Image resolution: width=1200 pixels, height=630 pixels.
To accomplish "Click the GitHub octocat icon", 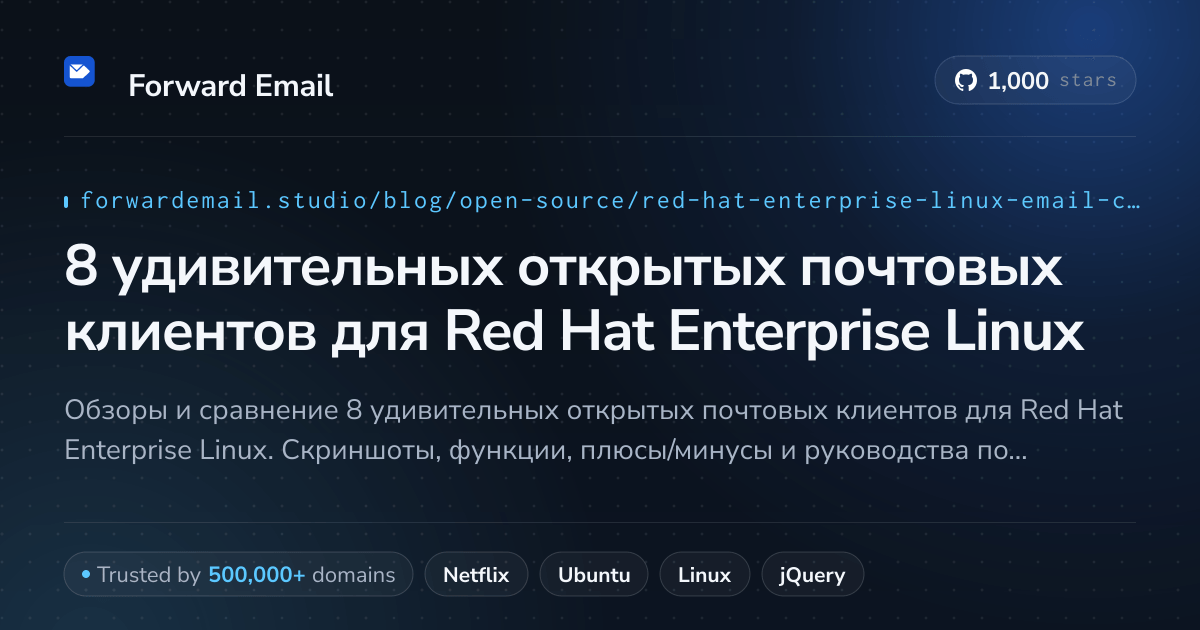I will click(x=966, y=81).
